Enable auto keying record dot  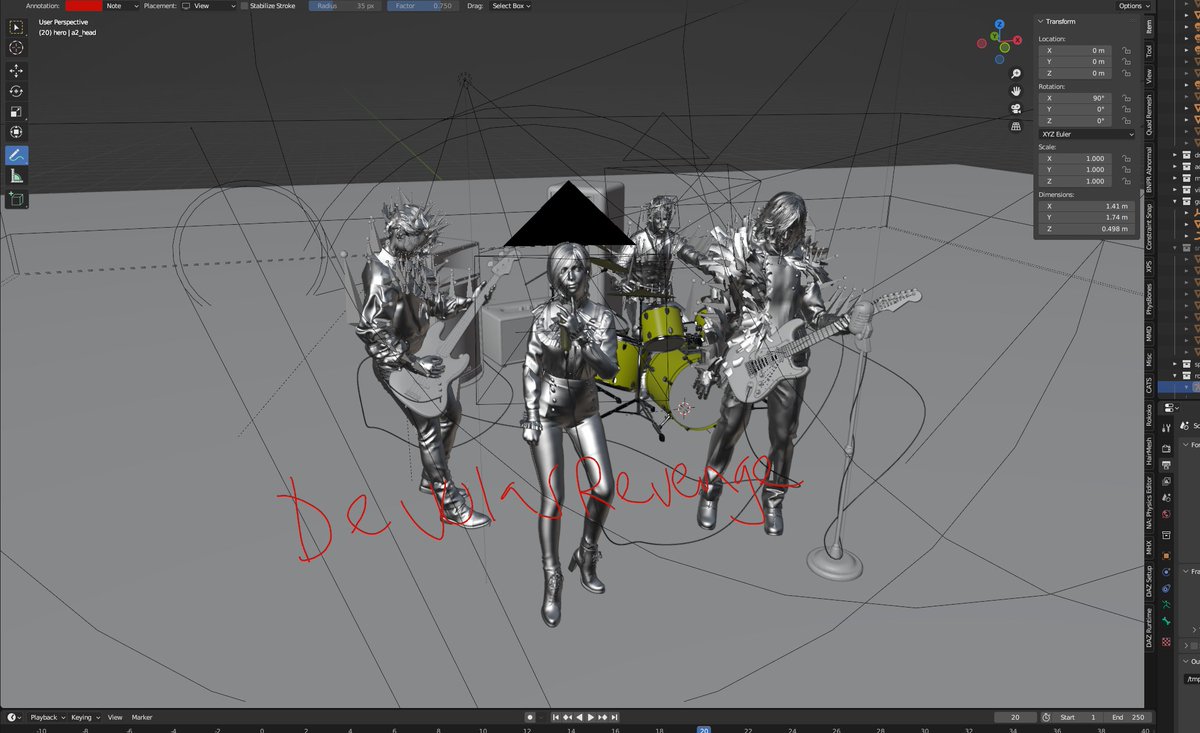tap(530, 717)
